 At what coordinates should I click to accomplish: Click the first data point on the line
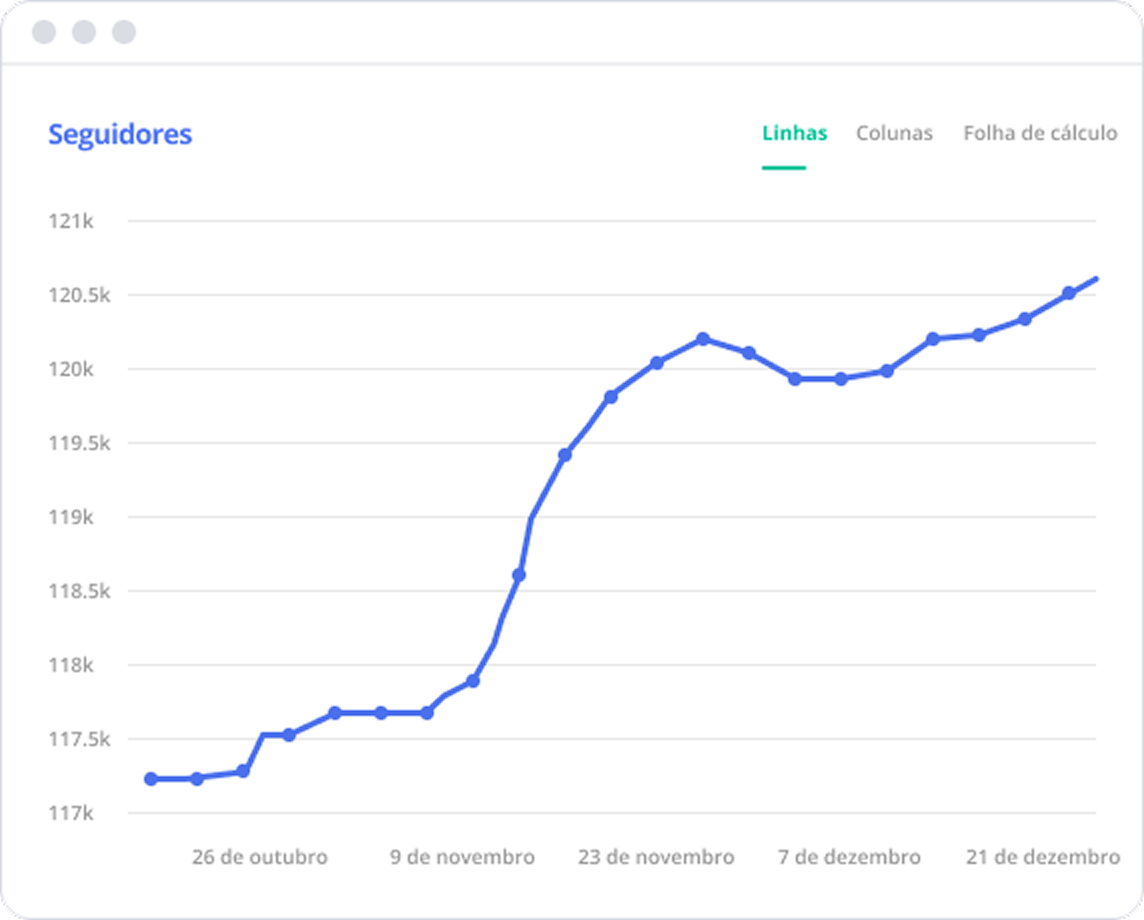coord(150,777)
